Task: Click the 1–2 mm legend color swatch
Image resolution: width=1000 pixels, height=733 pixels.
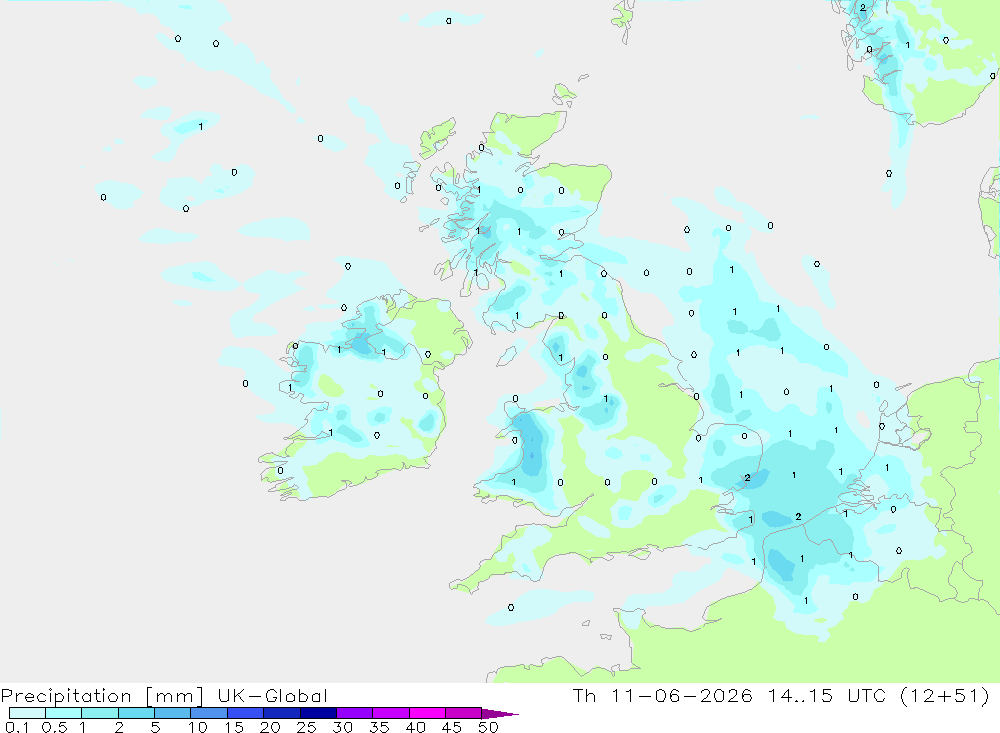Action: 100,713
